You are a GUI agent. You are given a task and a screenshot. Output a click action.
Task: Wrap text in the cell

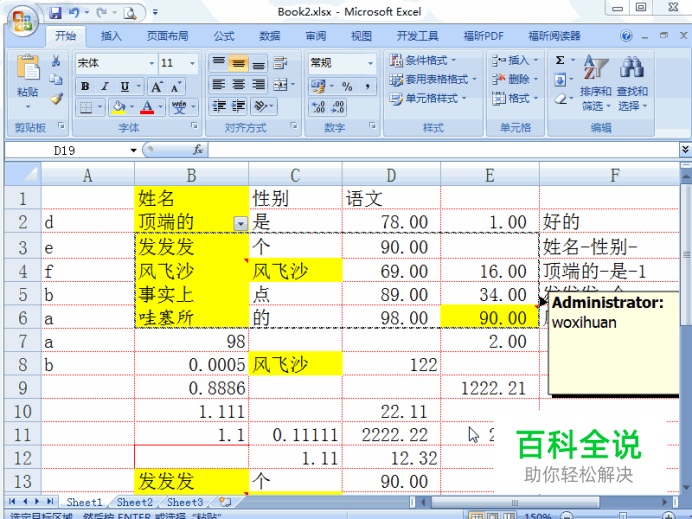(x=281, y=63)
